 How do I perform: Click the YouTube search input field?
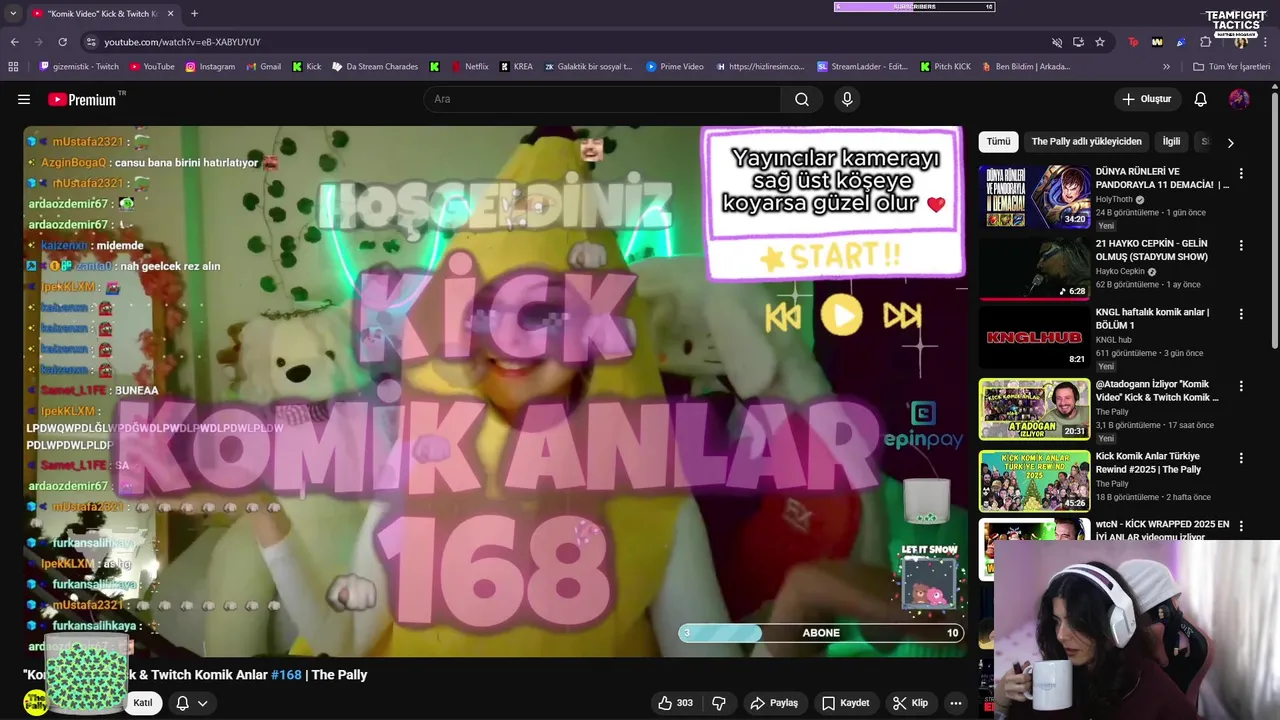coord(602,99)
